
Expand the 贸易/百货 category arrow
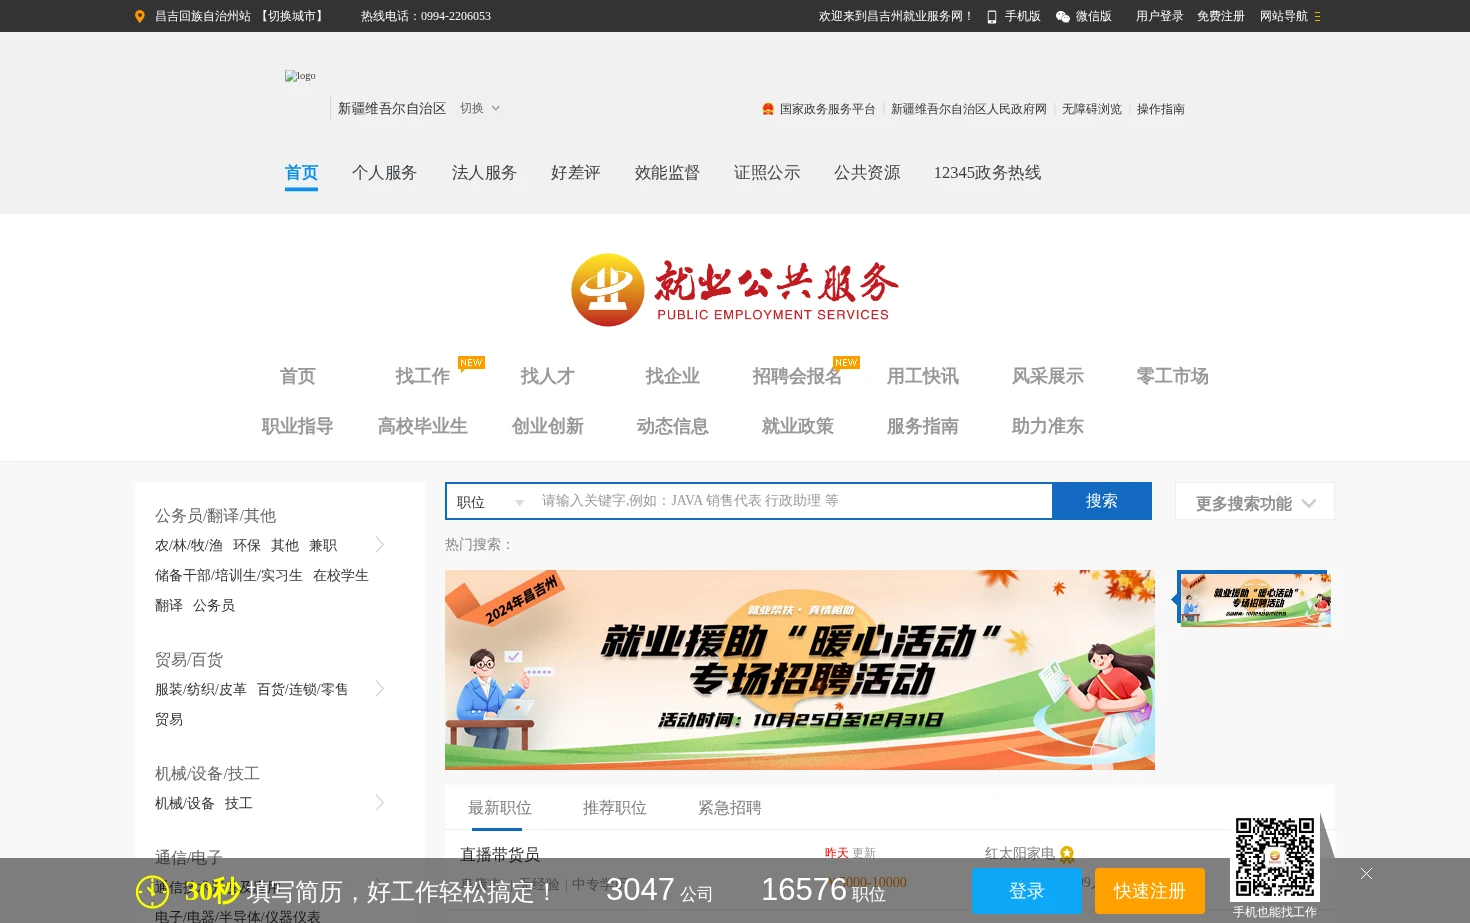(x=380, y=688)
